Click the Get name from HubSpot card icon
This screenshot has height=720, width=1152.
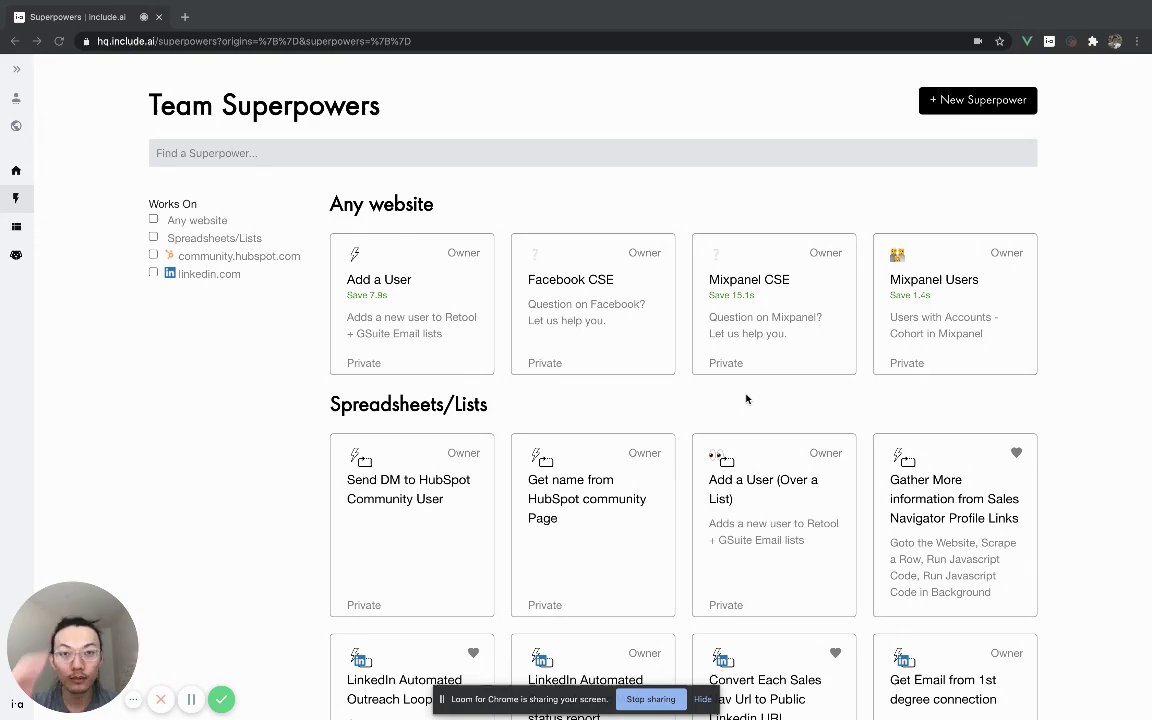click(x=541, y=457)
